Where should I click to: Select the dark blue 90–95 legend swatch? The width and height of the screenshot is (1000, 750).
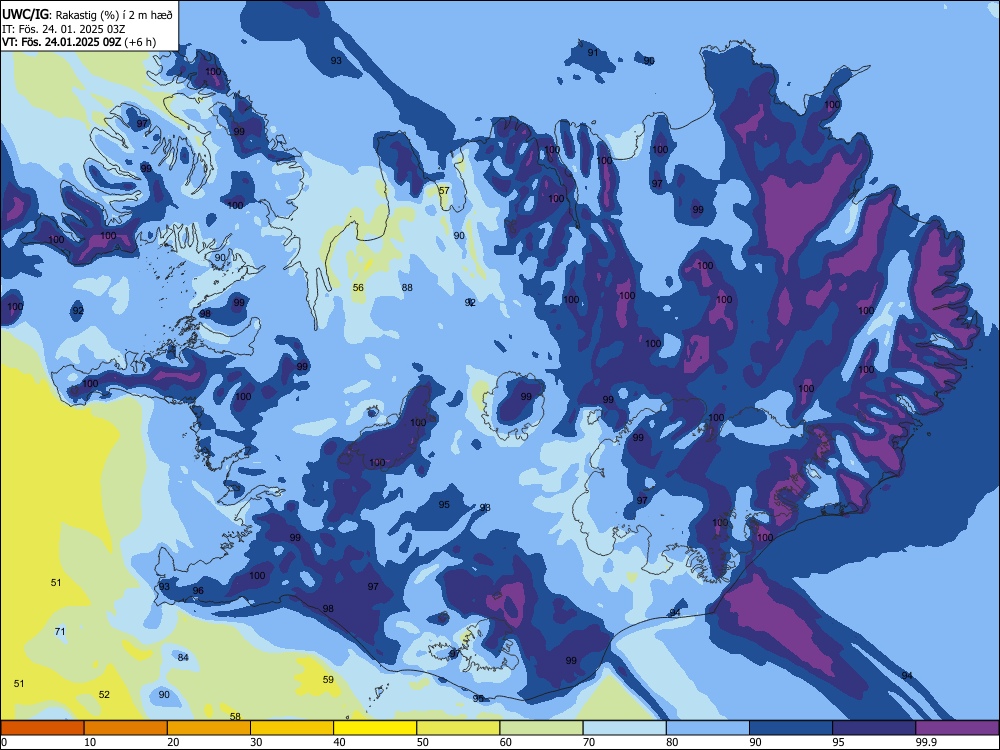coord(791,728)
